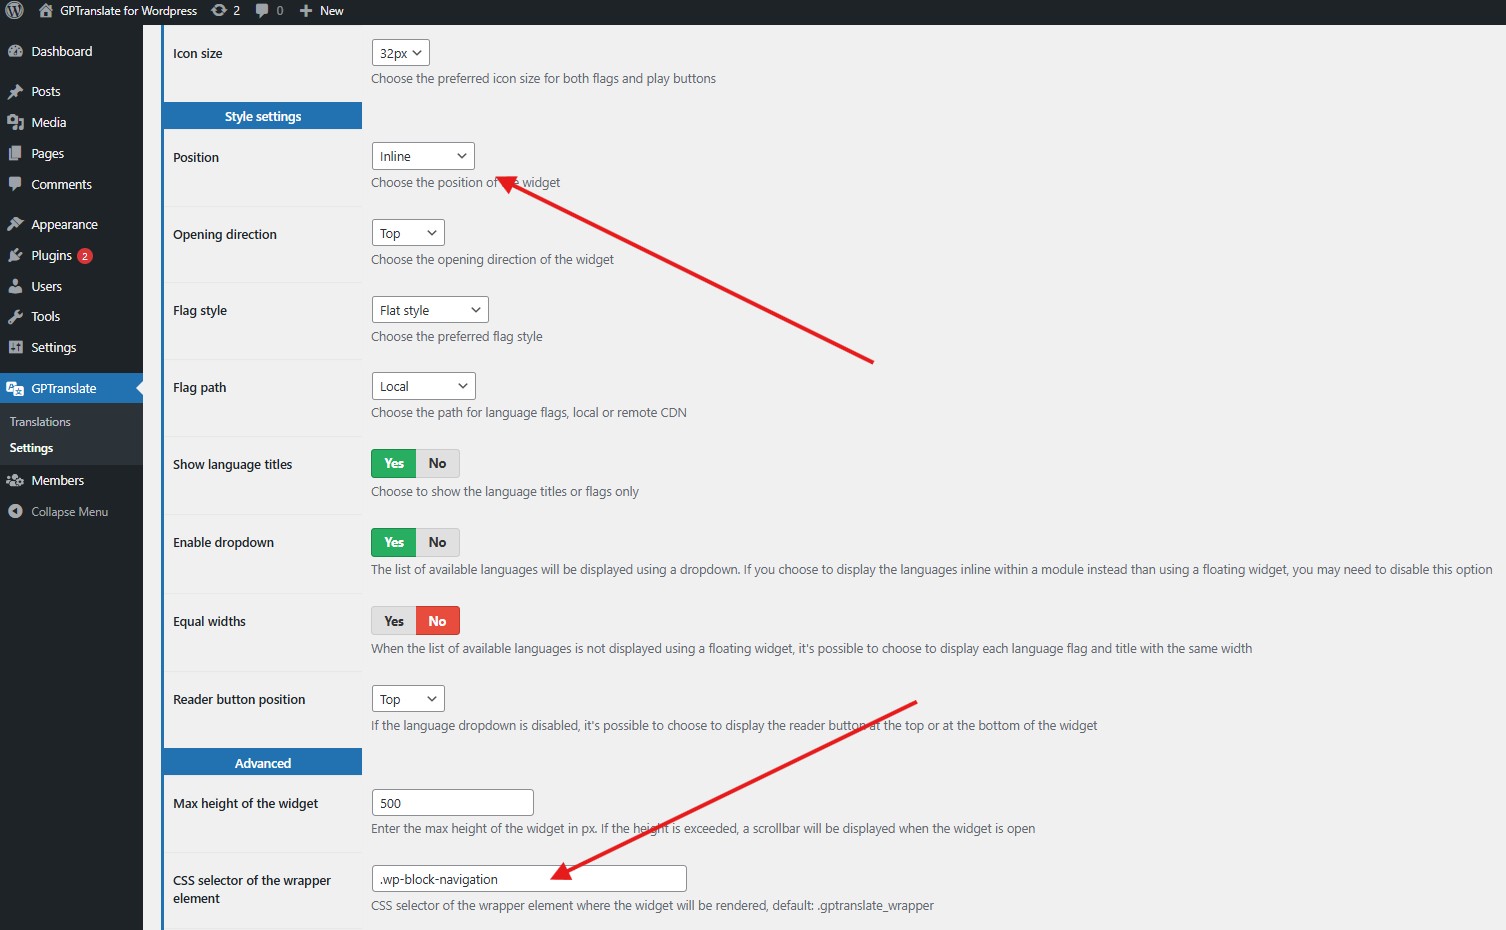Set Show language titles to No
1506x930 pixels.
437,463
